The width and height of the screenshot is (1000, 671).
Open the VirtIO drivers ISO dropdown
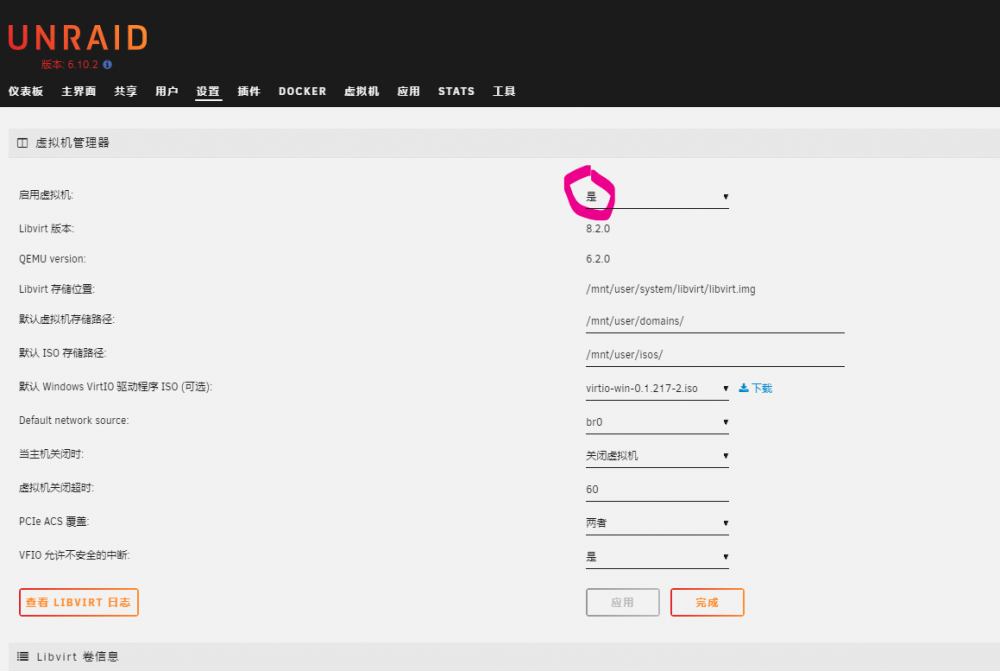657,388
